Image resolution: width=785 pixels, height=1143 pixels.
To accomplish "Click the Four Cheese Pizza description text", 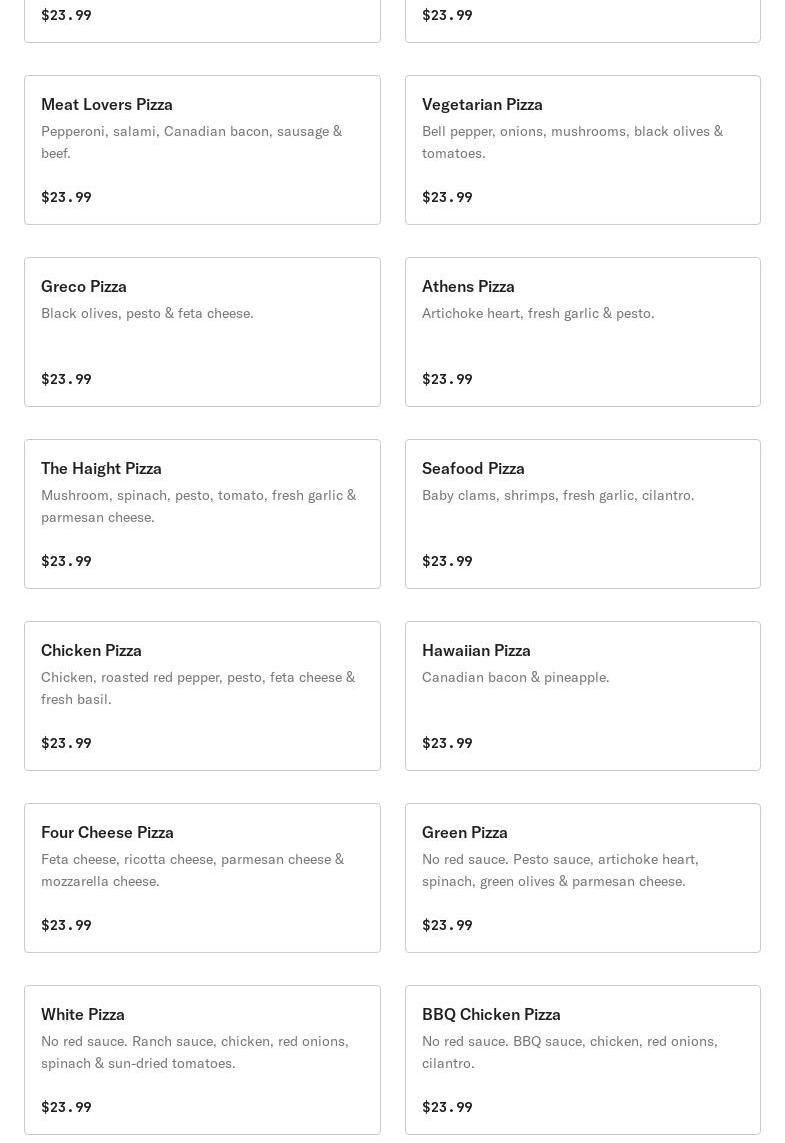I will click(192, 870).
